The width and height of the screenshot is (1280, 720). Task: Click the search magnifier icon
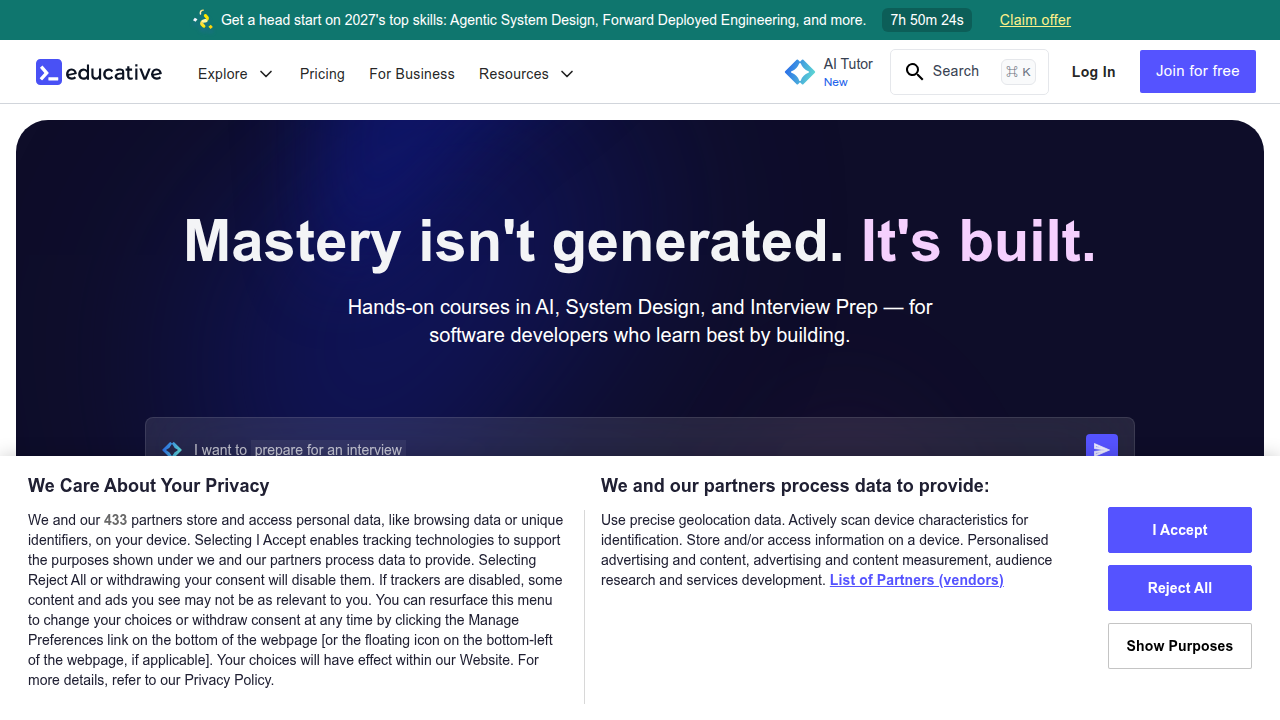coord(914,72)
